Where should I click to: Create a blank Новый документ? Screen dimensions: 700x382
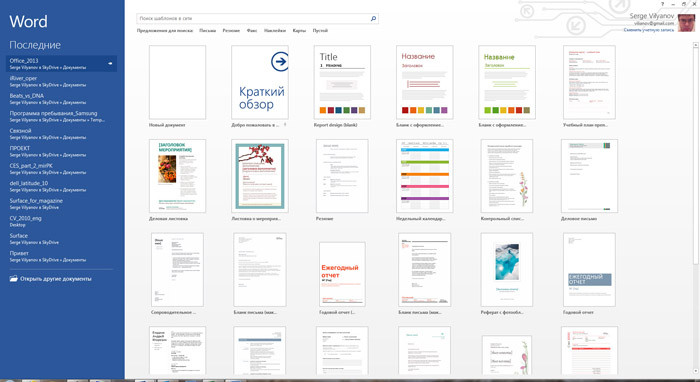point(177,82)
